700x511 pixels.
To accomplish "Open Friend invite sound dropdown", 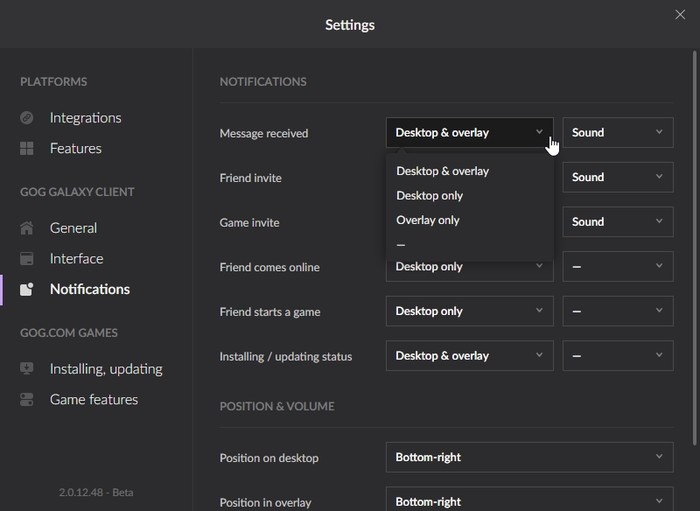I will [618, 177].
